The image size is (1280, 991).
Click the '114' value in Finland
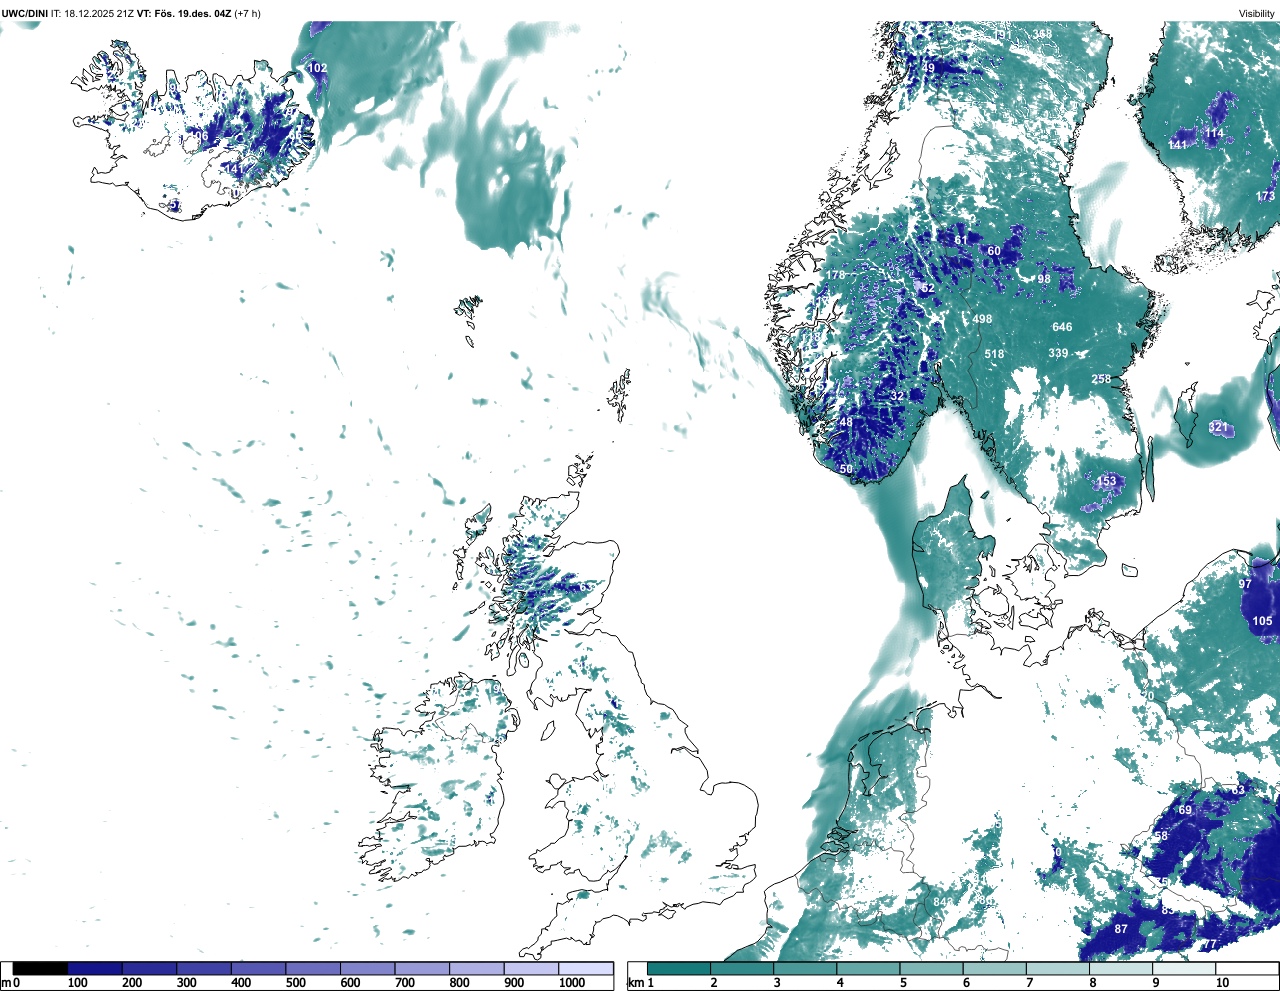pyautogui.click(x=1214, y=133)
